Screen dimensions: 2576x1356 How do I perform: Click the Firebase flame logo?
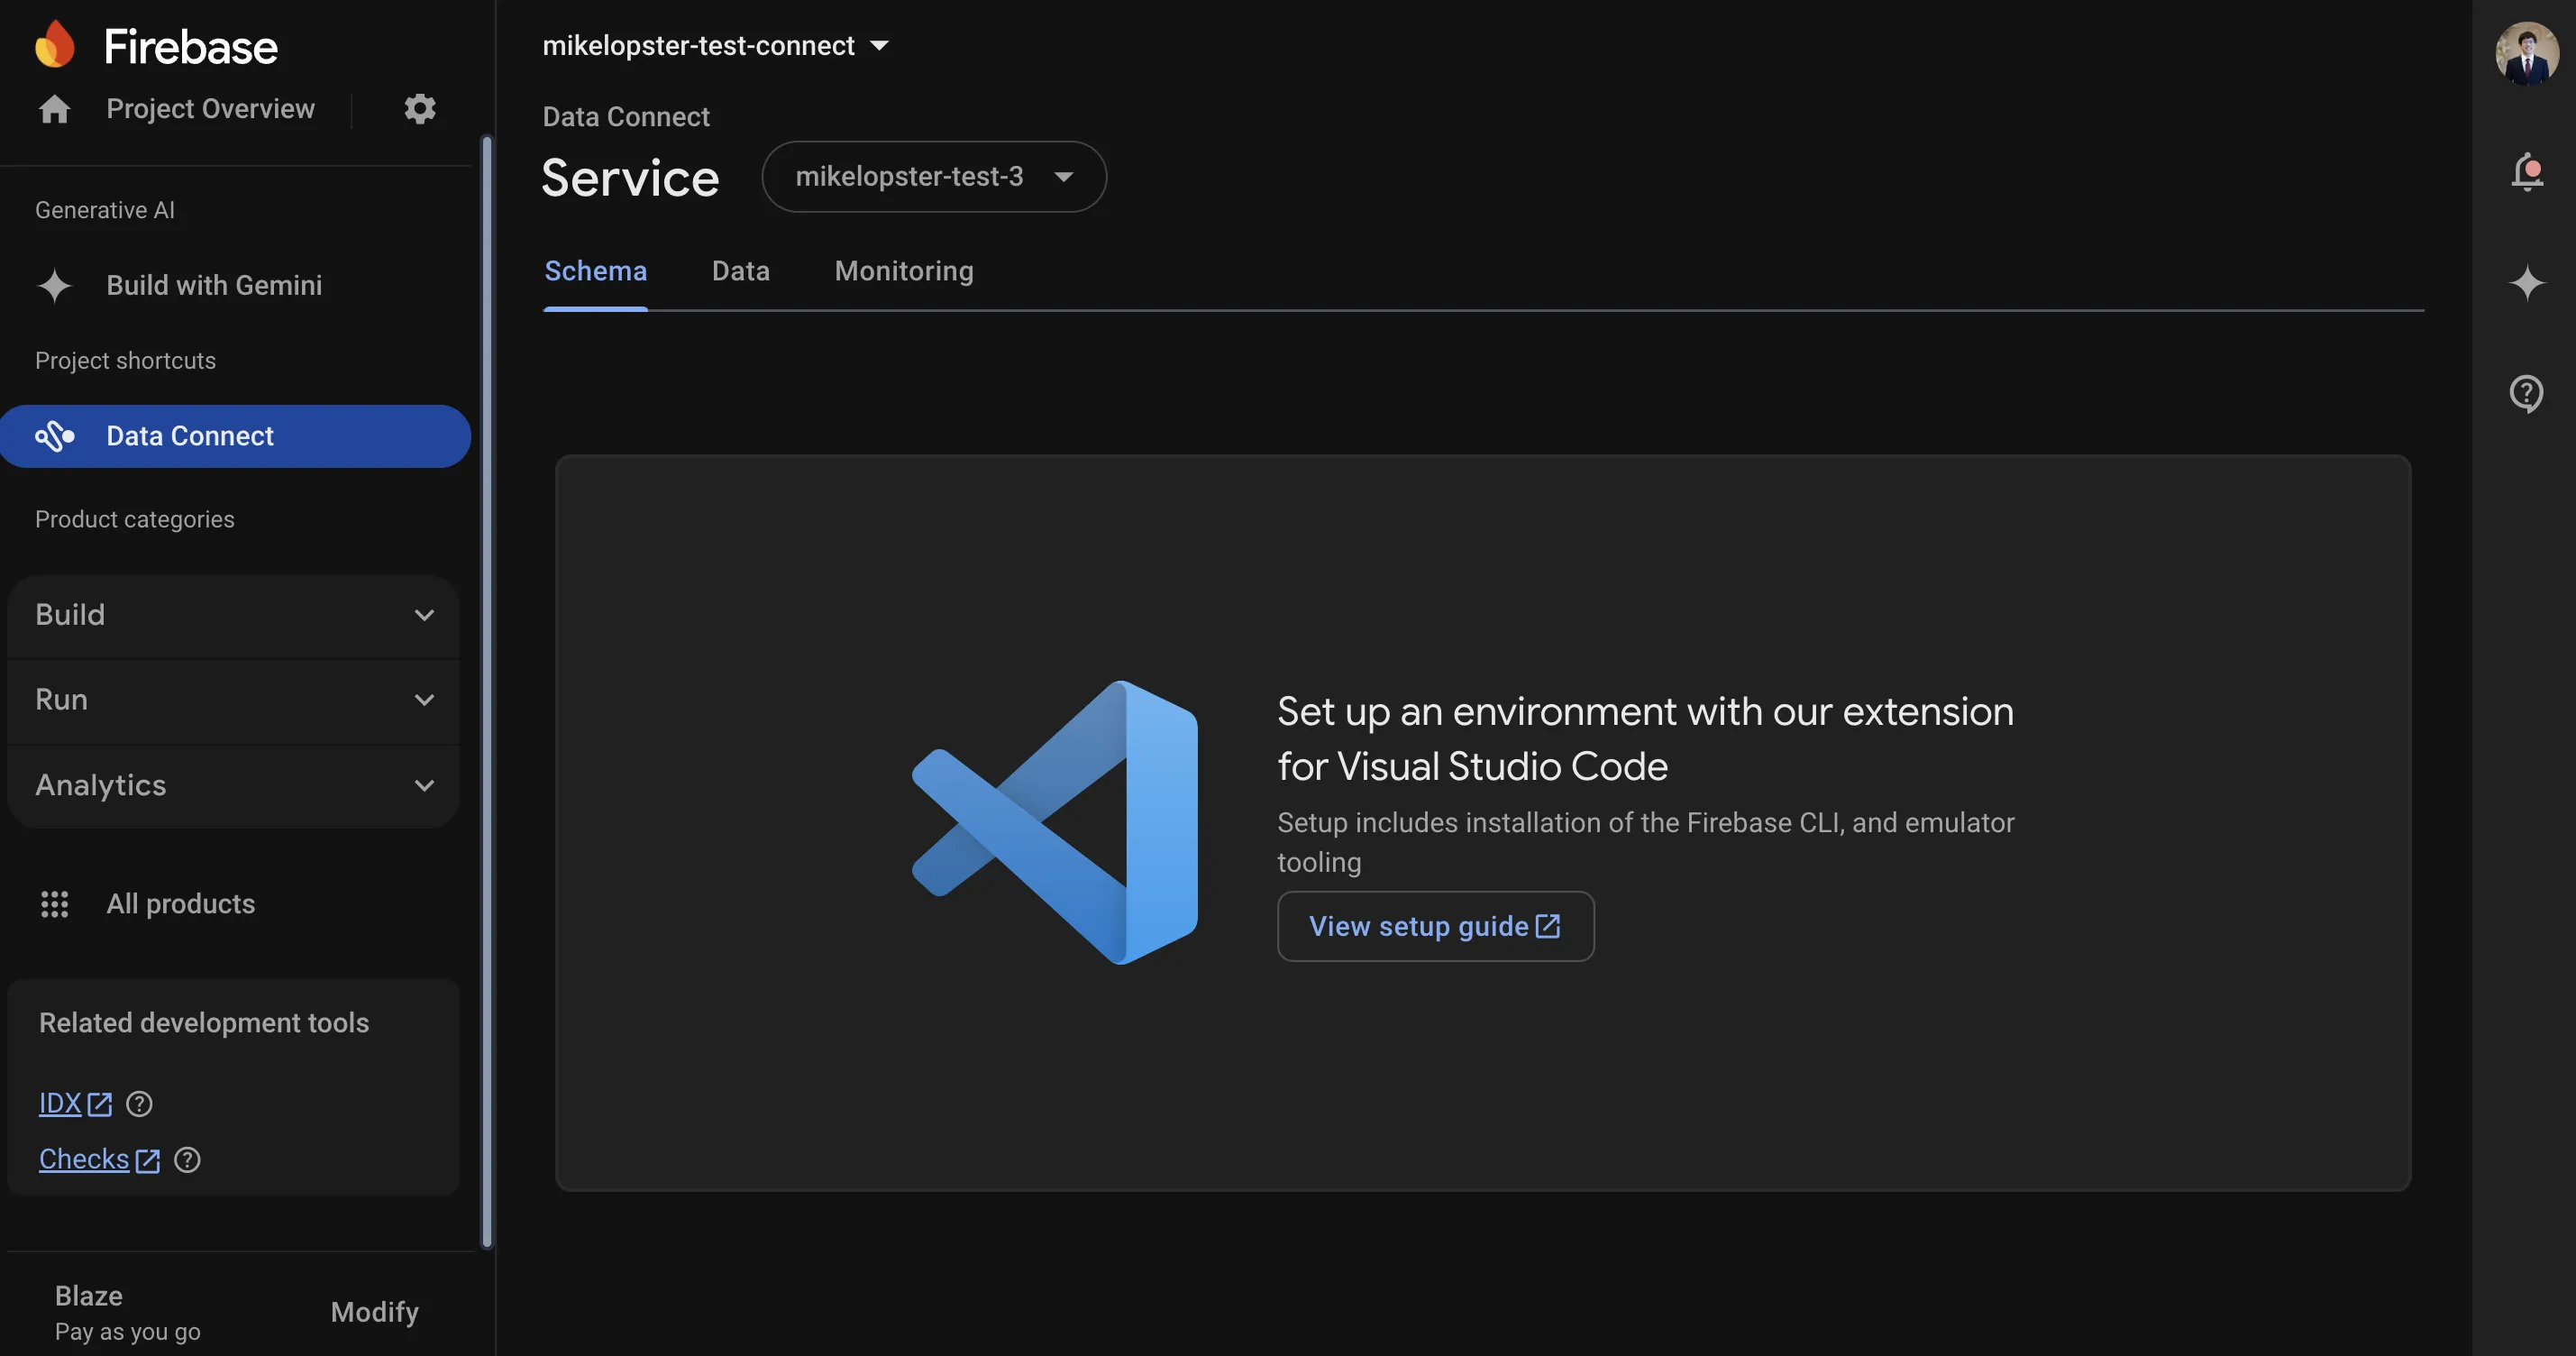click(55, 44)
